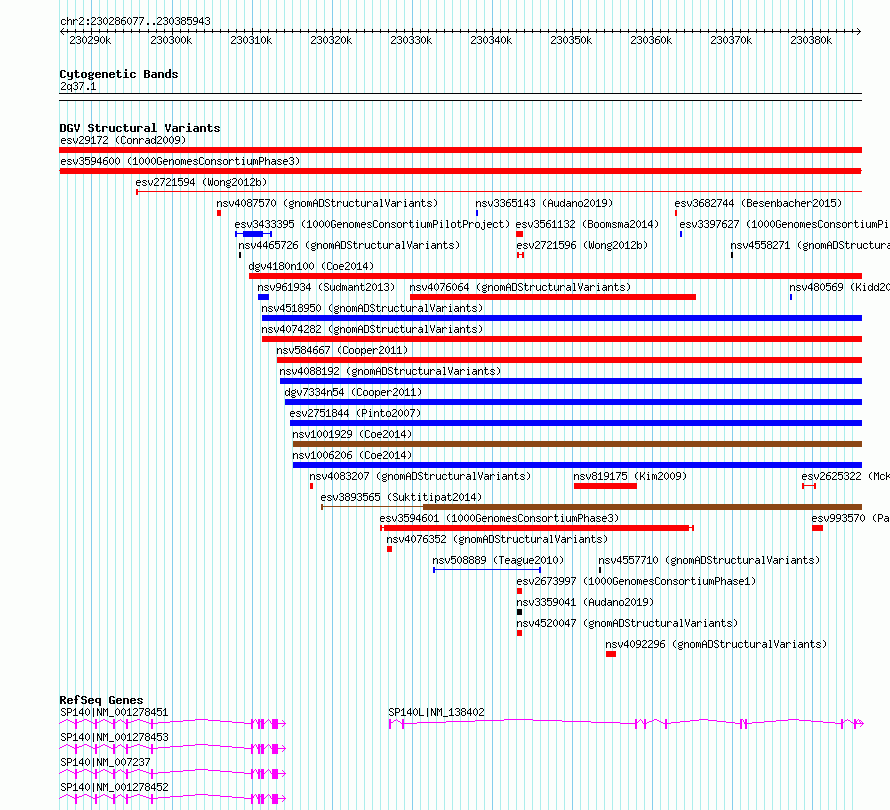Click dgv4180n100 (Coe2014) label
Screen dimensions: 890x810
click(311, 266)
